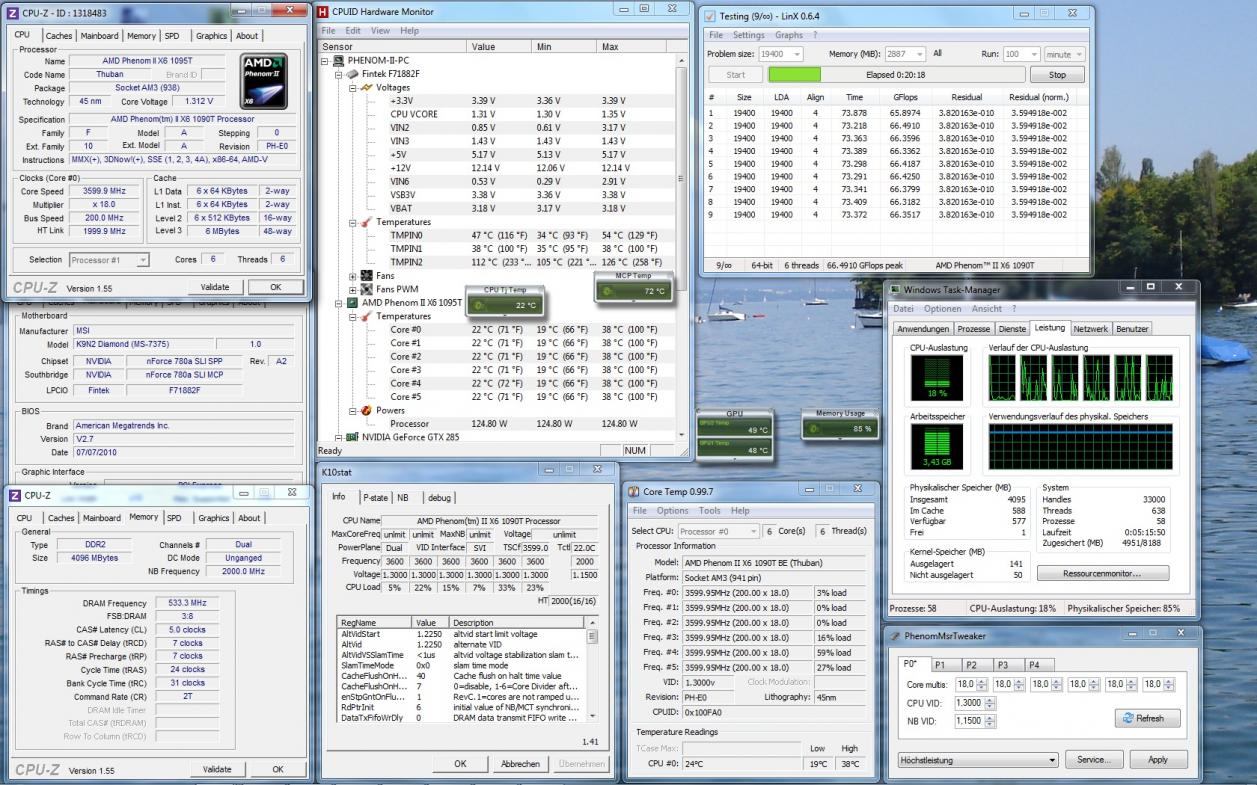
Task: Click the Fans icon in Hardware Monitor tree
Action: (x=365, y=276)
